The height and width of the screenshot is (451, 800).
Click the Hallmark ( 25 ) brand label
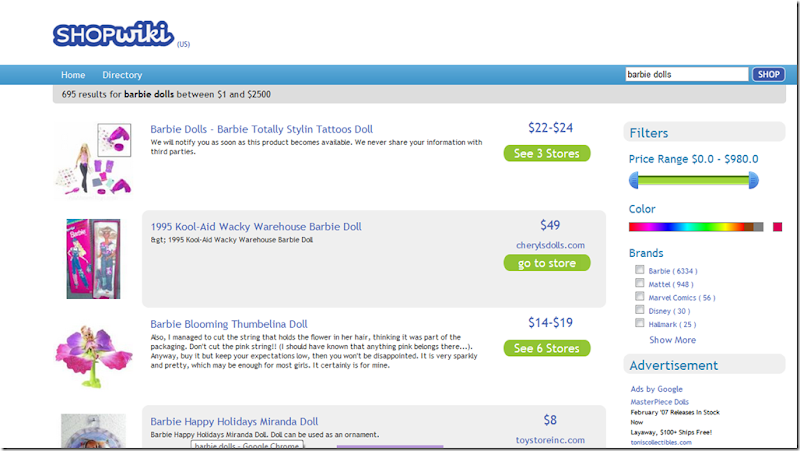click(672, 324)
